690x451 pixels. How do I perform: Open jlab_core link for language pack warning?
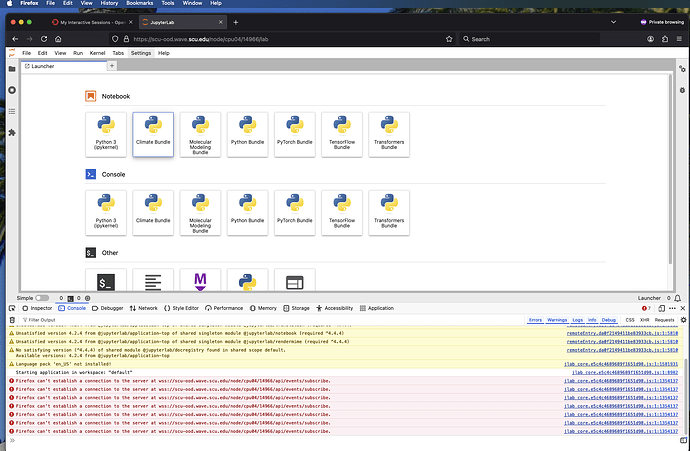click(621, 364)
